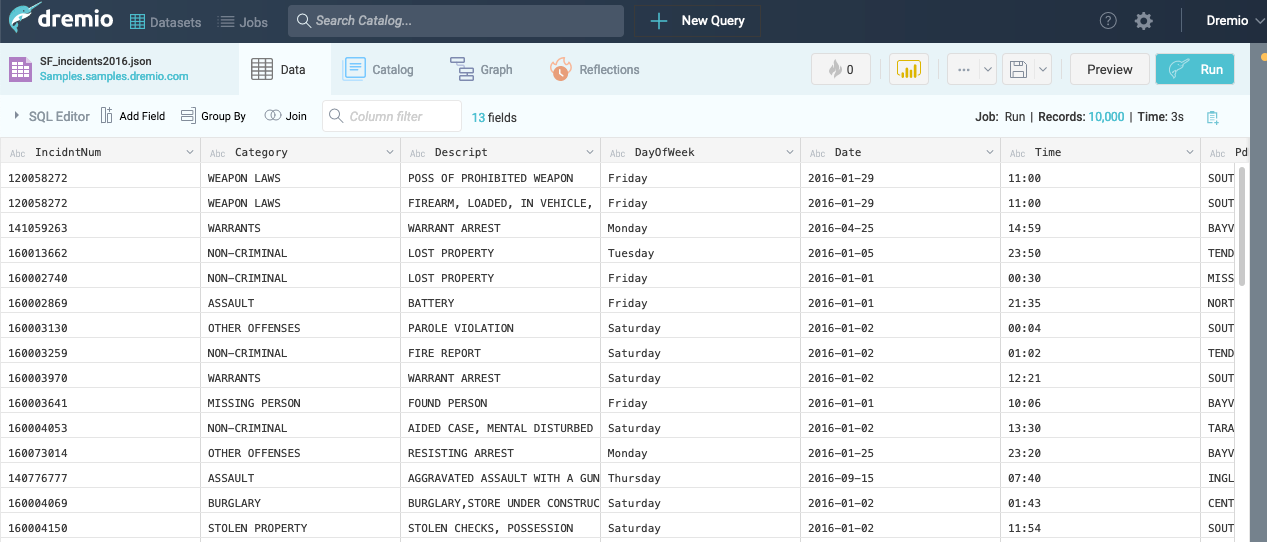Switch to the Graph tab
The height and width of the screenshot is (542, 1267).
click(481, 69)
